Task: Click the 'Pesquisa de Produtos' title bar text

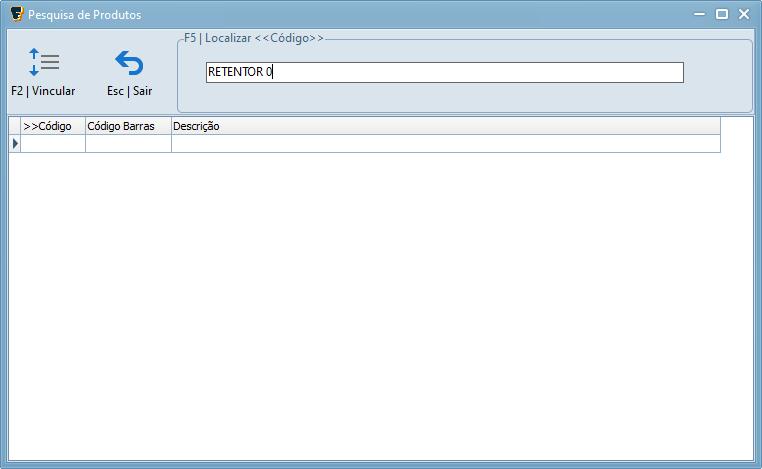Action: (x=85, y=15)
